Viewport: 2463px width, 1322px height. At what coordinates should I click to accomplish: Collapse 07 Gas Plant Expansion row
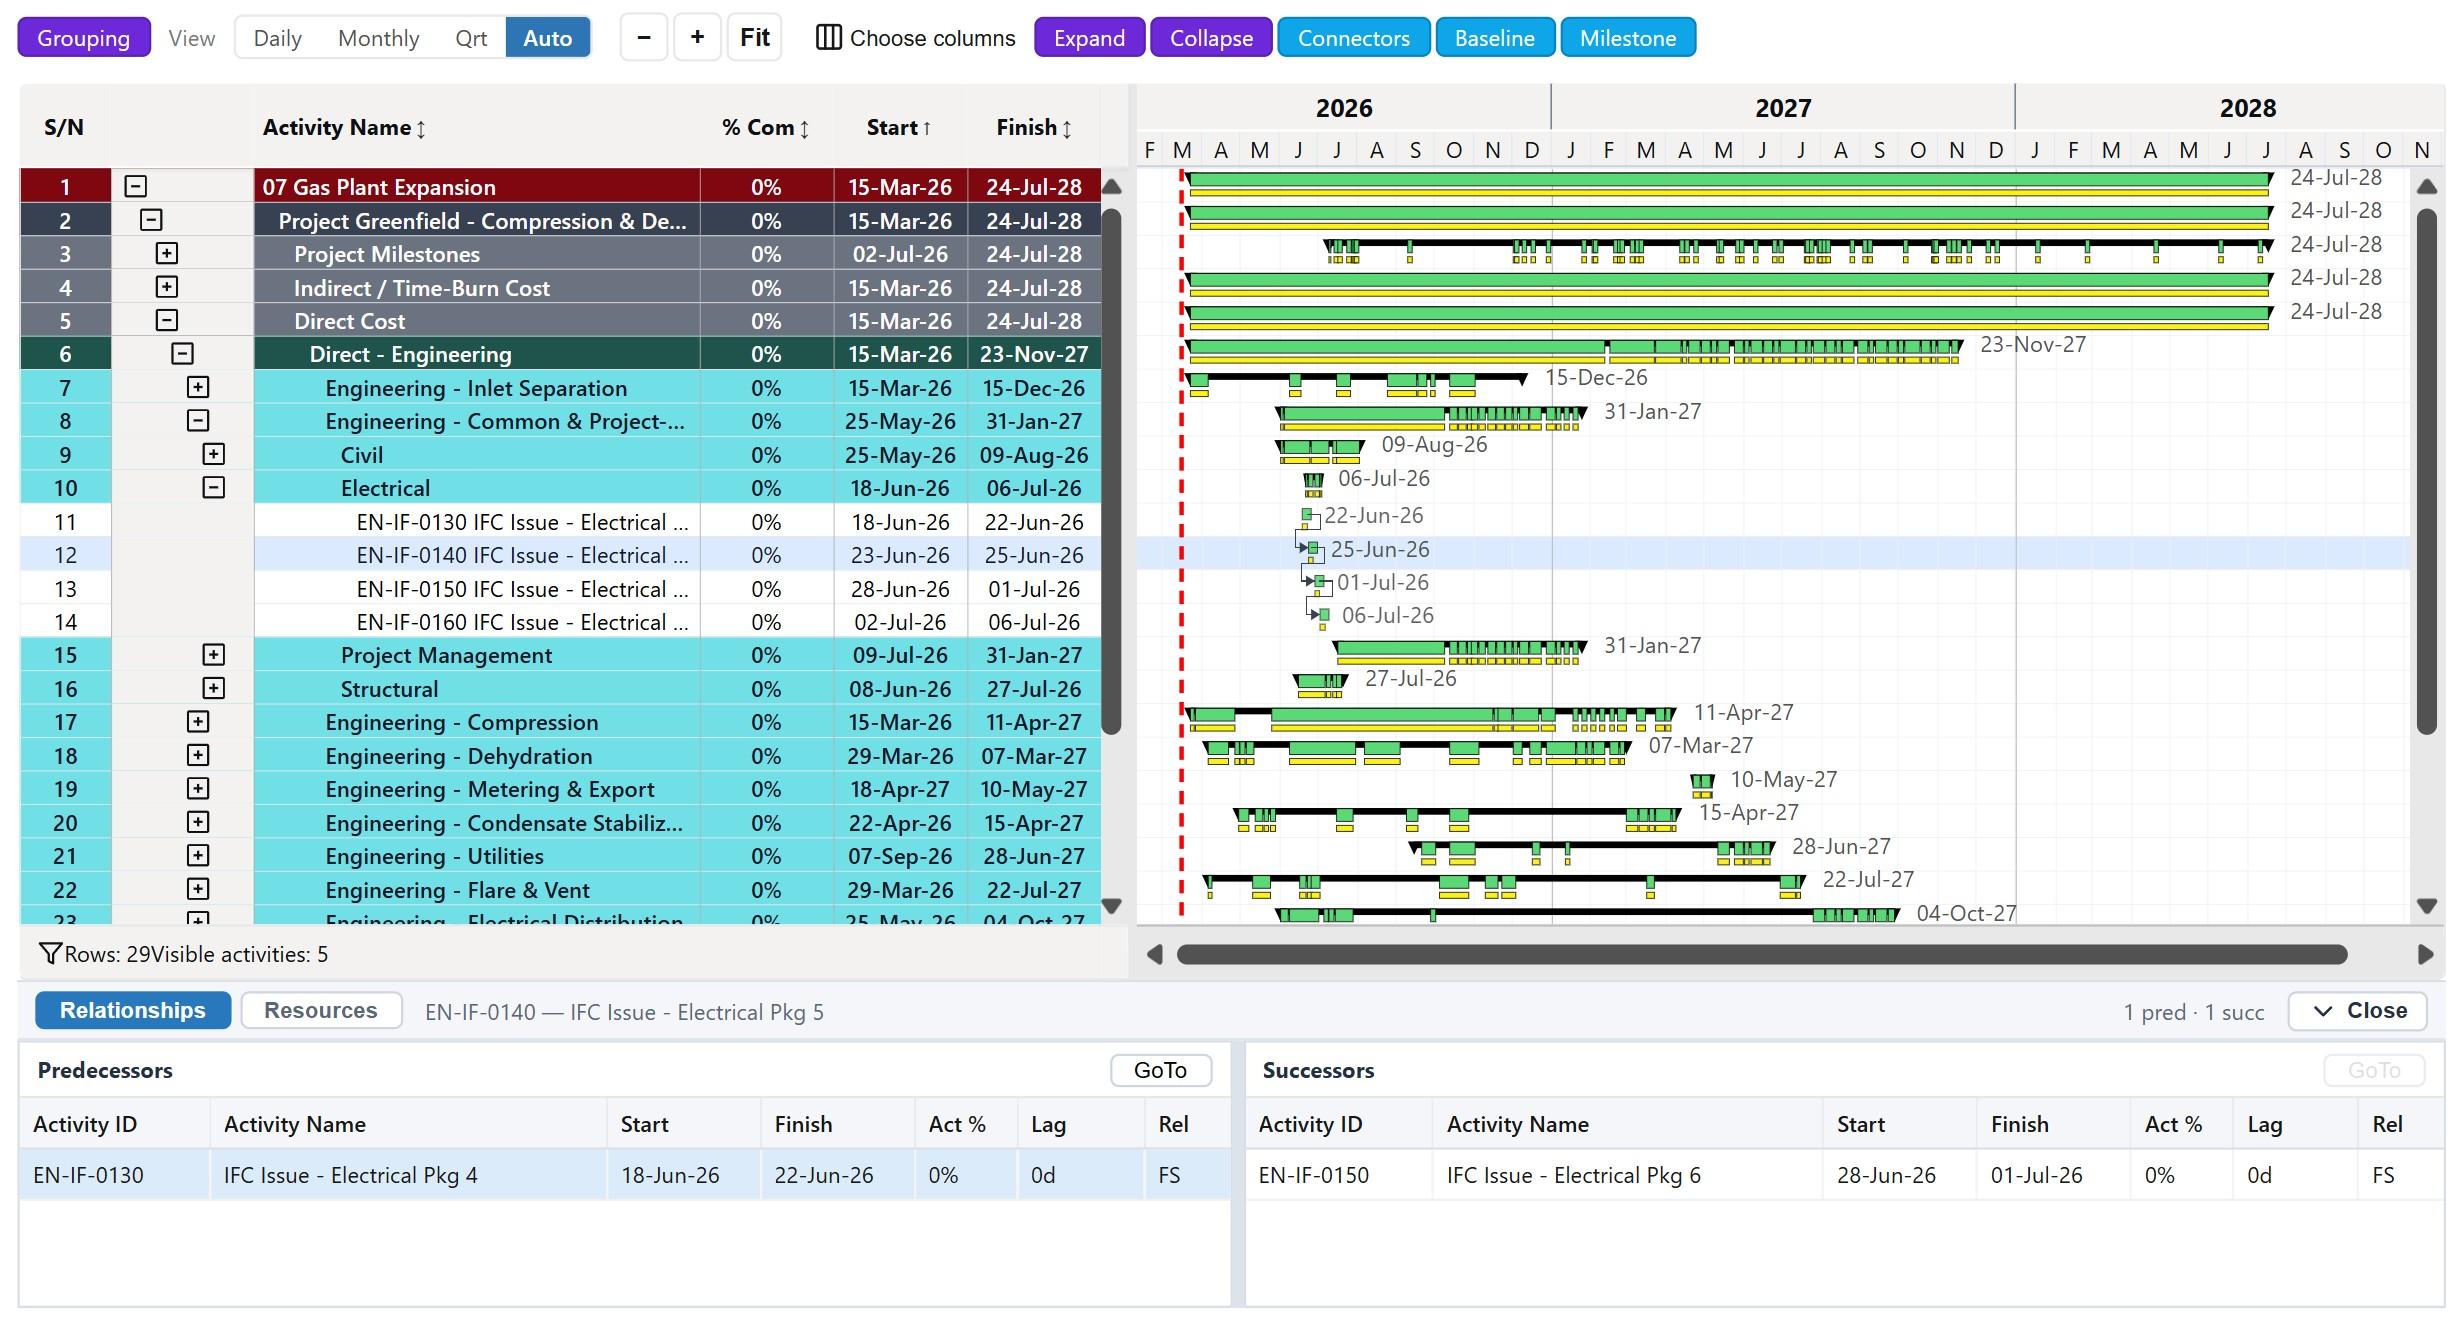[136, 186]
